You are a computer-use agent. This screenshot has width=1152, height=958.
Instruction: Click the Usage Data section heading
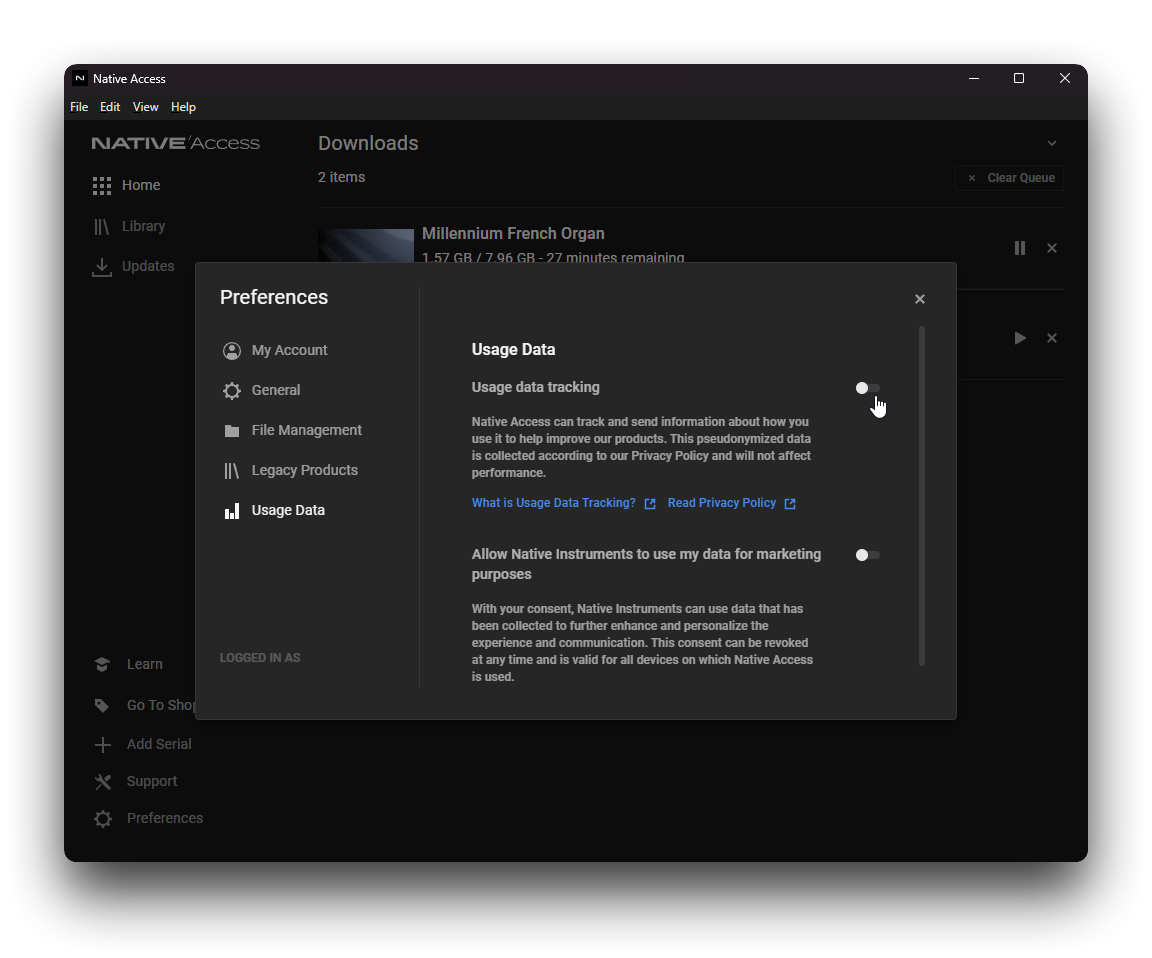pyautogui.click(x=514, y=350)
